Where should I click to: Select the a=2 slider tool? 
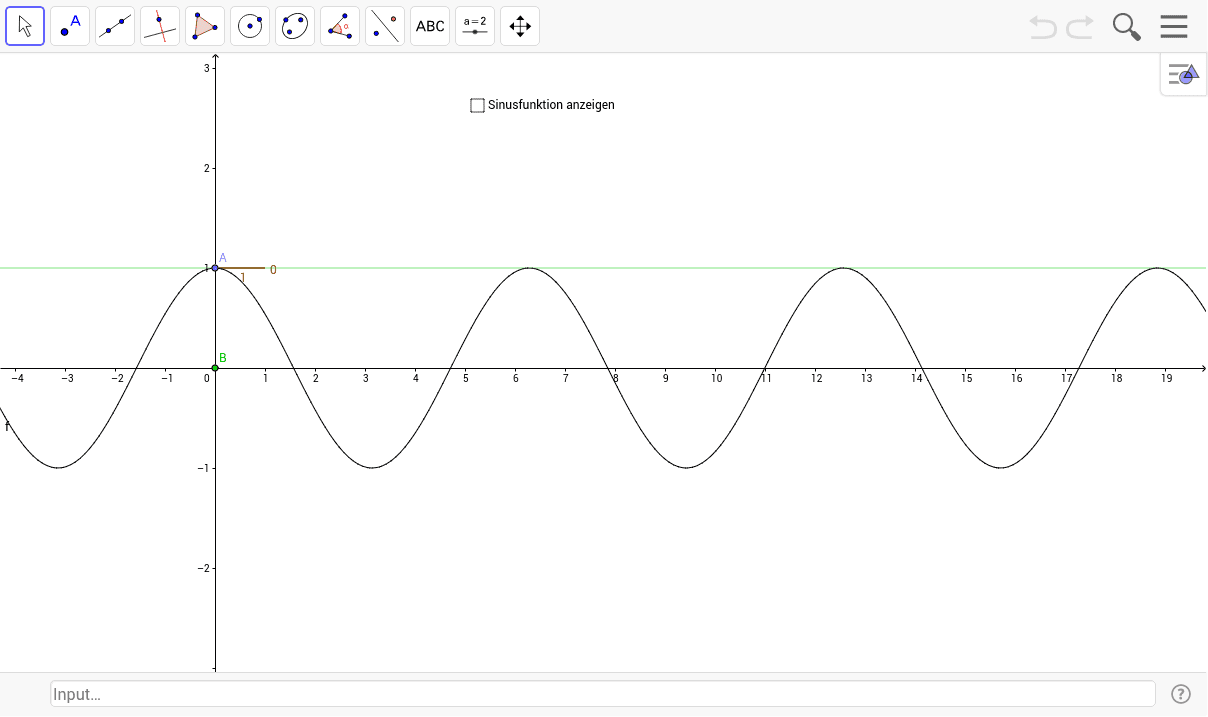point(475,26)
